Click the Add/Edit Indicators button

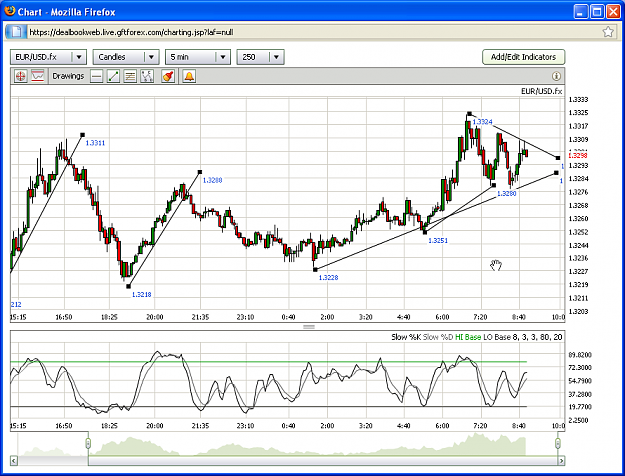click(523, 57)
